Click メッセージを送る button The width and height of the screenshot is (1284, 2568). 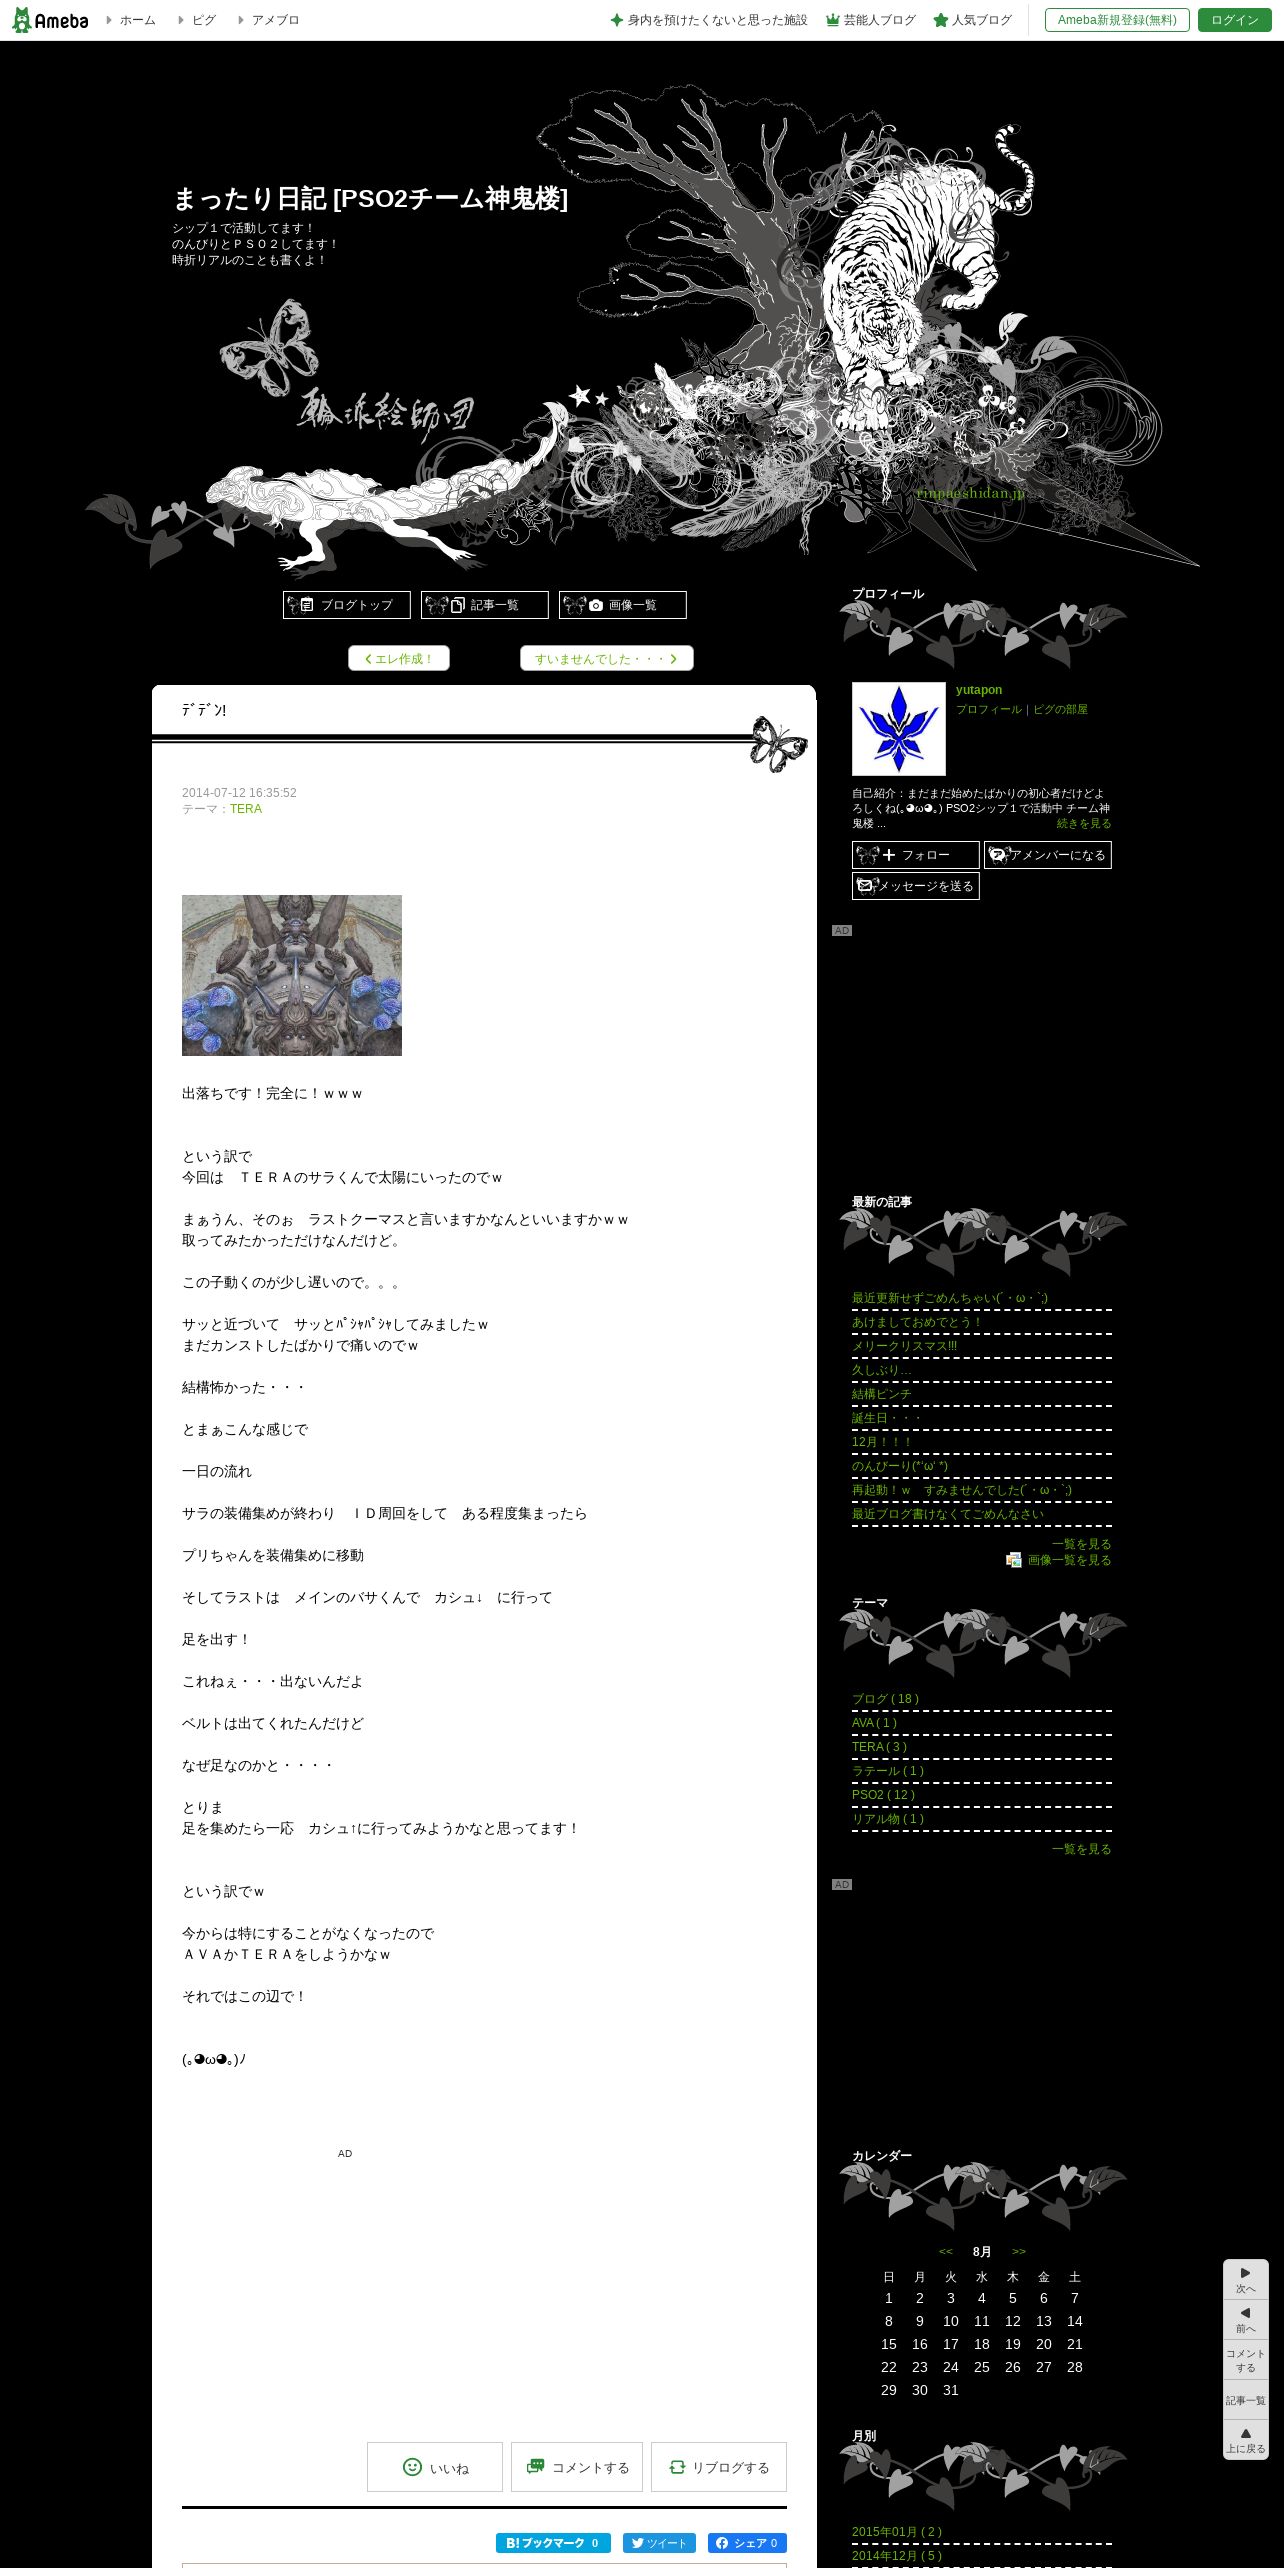tap(916, 886)
